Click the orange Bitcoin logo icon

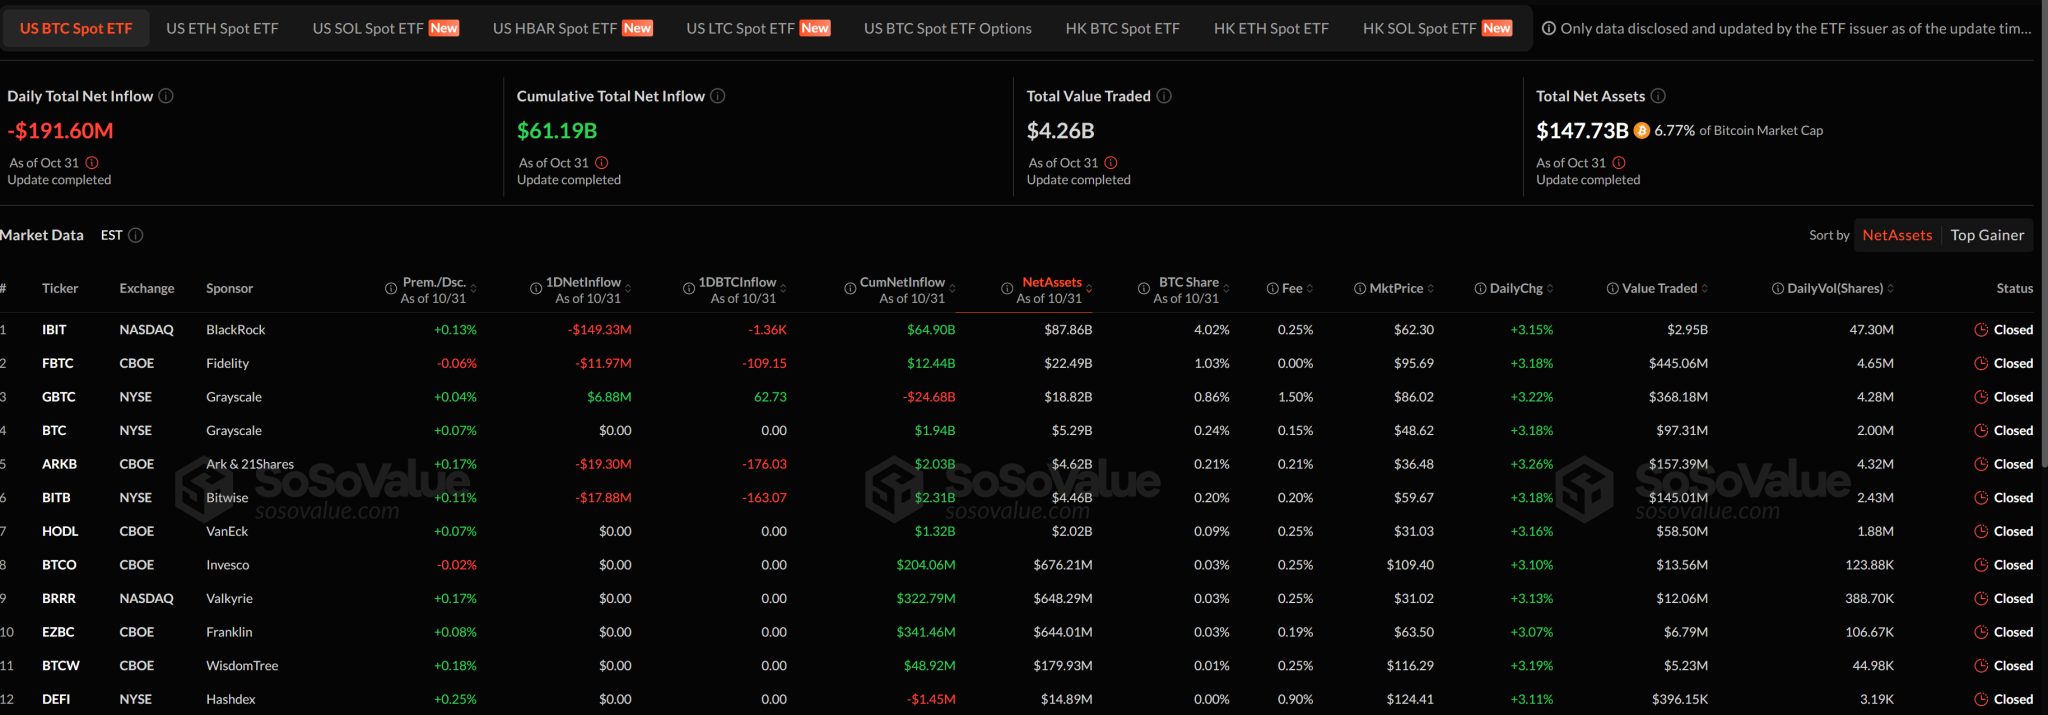pyautogui.click(x=1642, y=130)
